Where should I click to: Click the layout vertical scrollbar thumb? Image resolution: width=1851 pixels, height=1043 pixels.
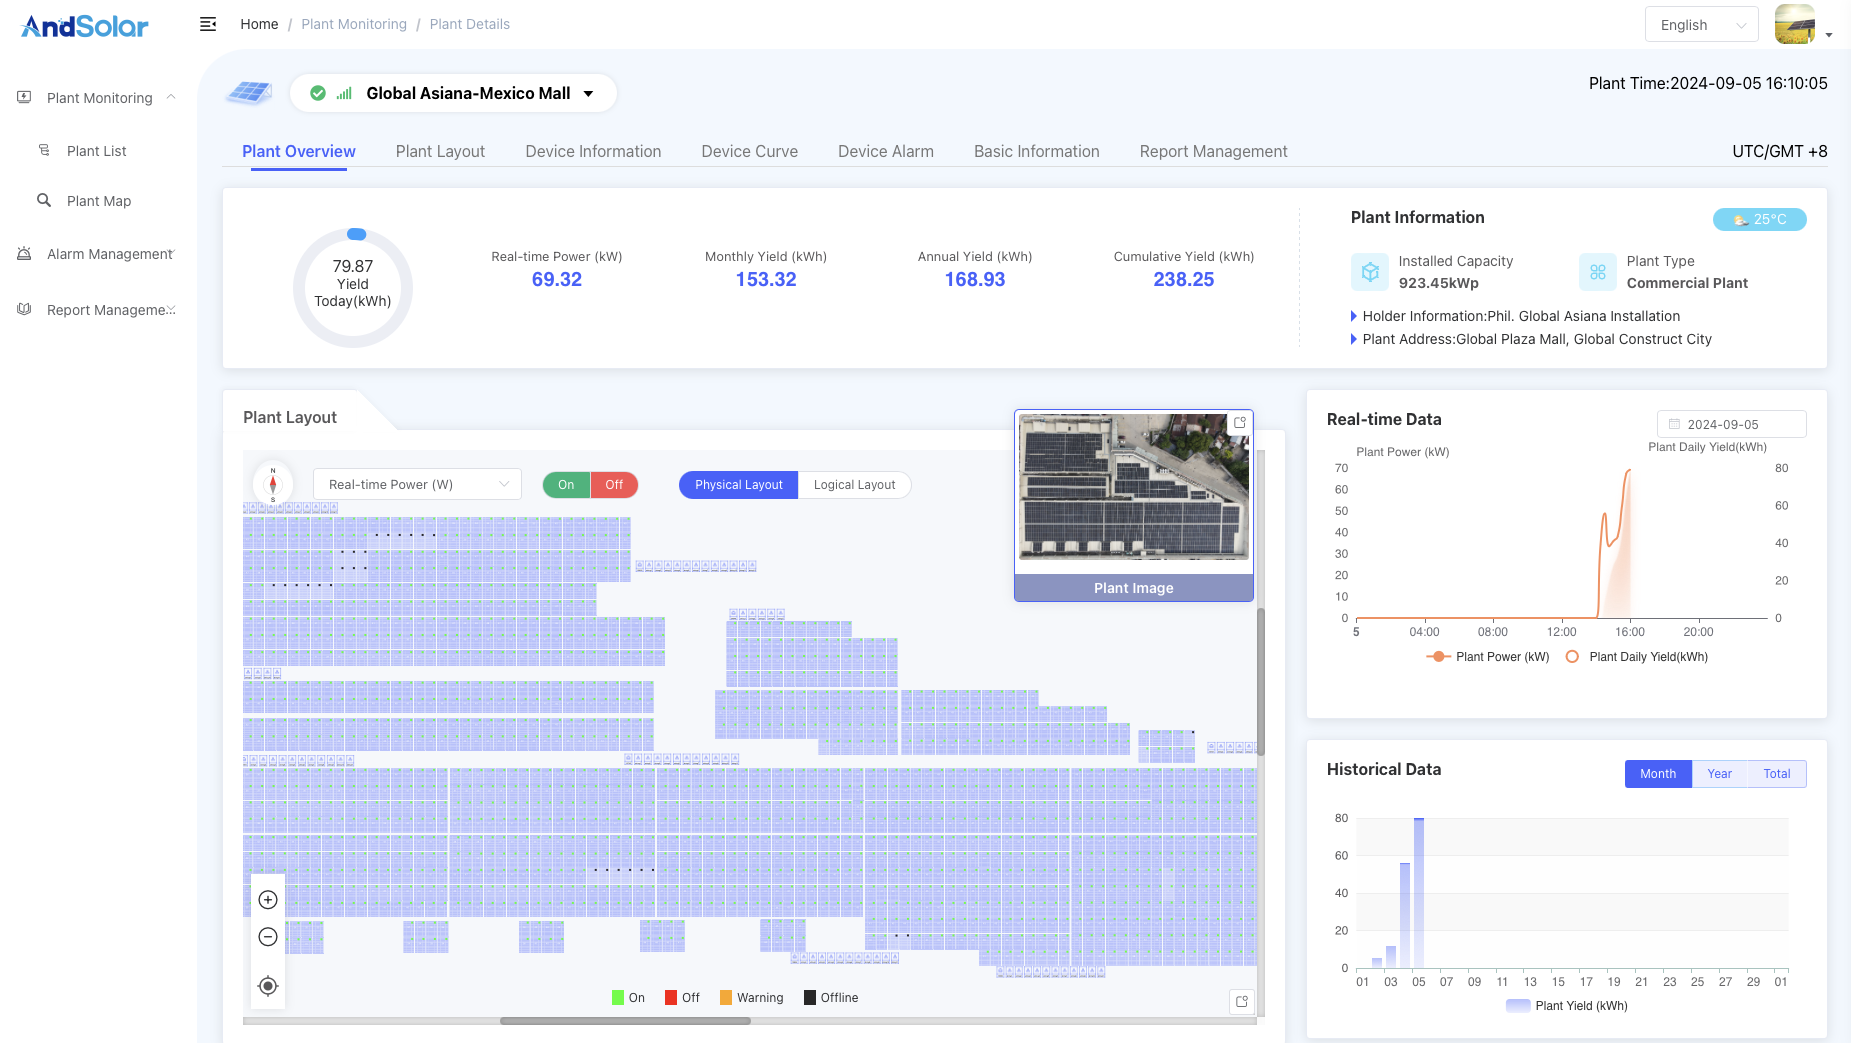pos(1261,682)
